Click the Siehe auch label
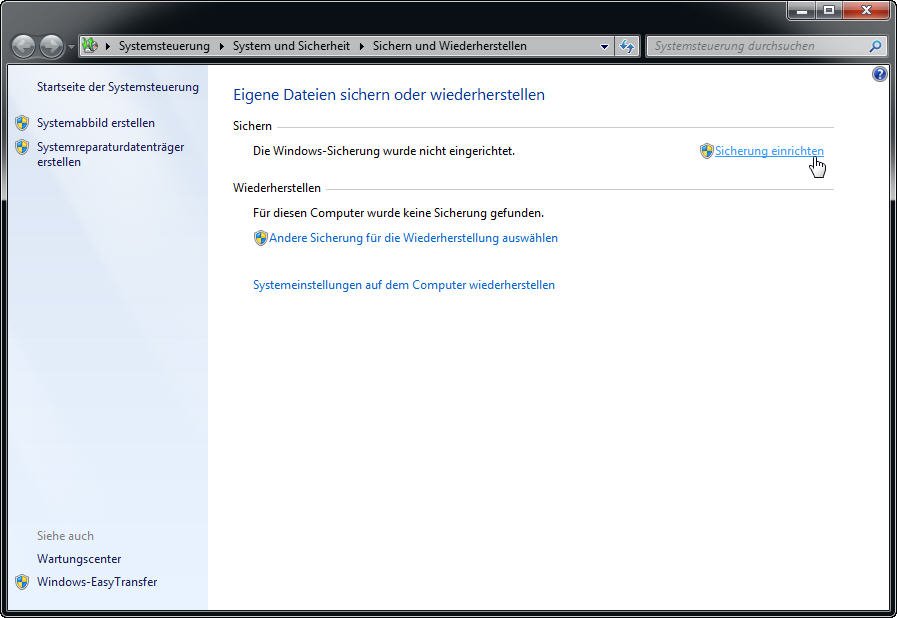 (65, 536)
